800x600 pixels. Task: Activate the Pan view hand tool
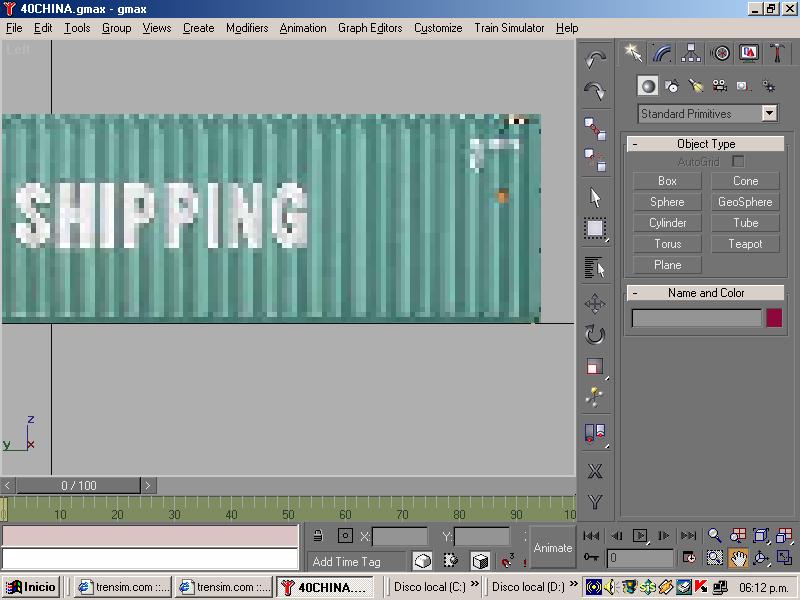[x=738, y=558]
